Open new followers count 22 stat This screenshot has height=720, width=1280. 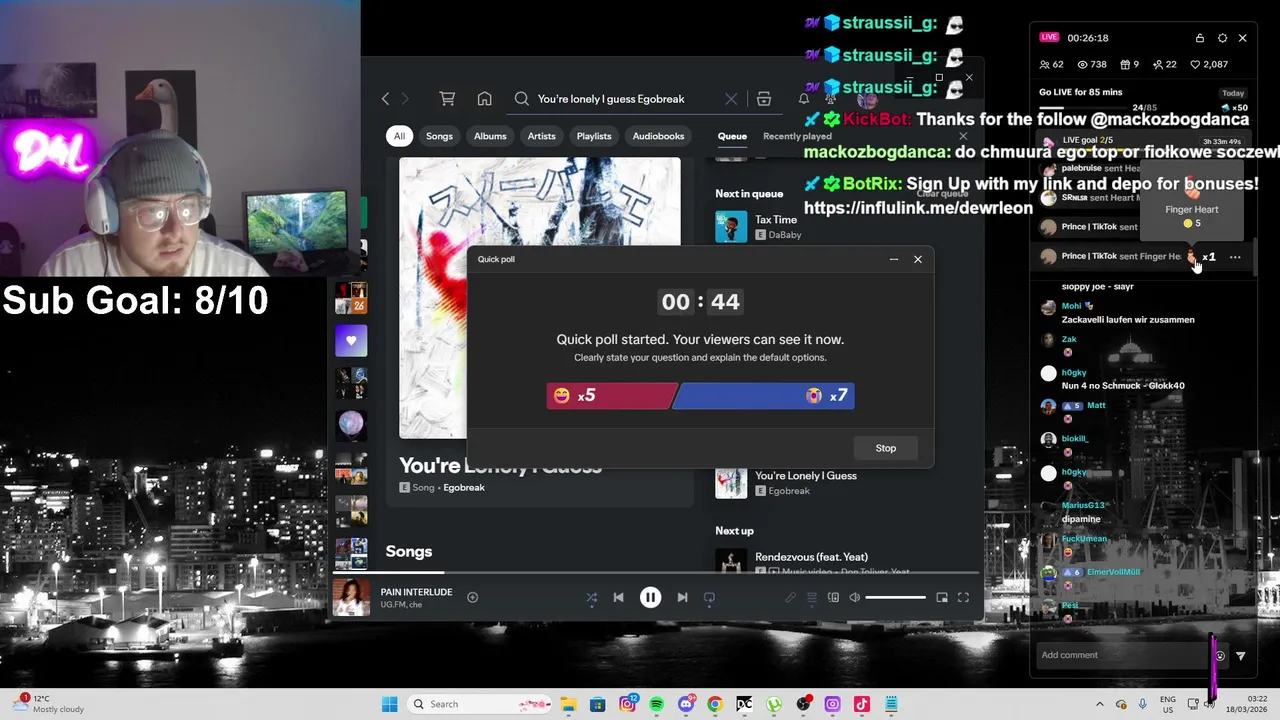(x=1165, y=65)
